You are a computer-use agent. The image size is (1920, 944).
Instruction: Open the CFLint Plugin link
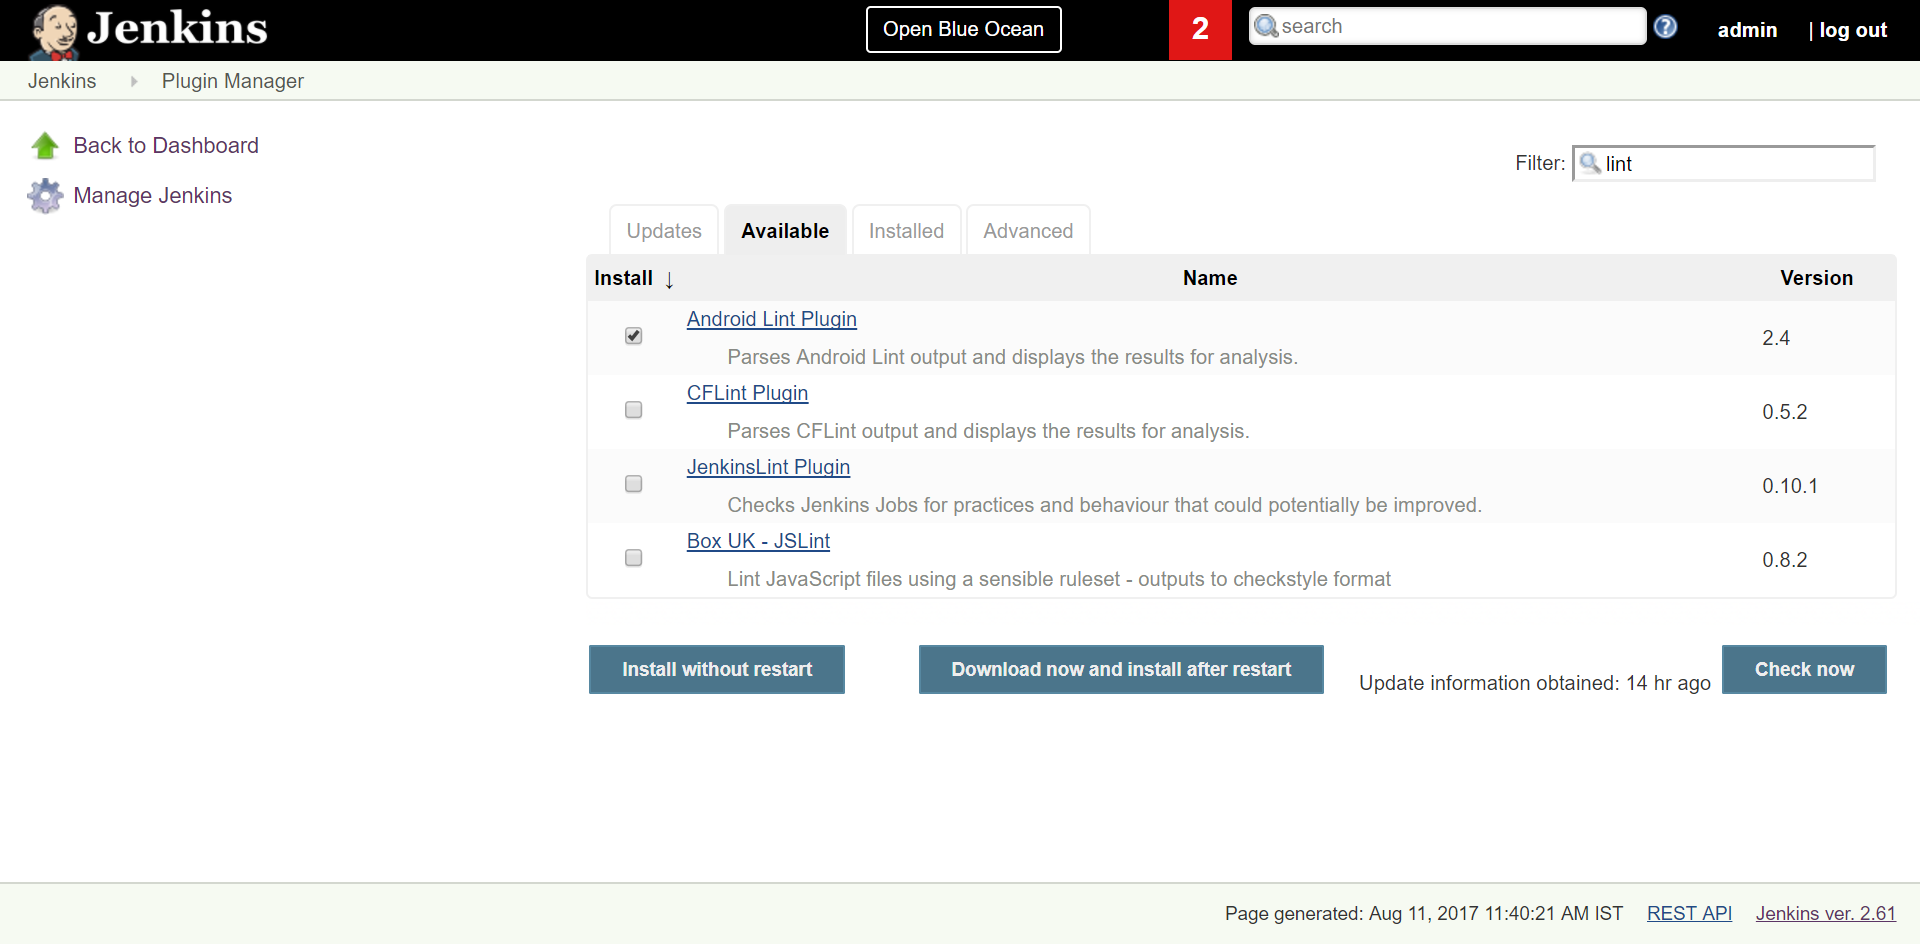click(747, 393)
